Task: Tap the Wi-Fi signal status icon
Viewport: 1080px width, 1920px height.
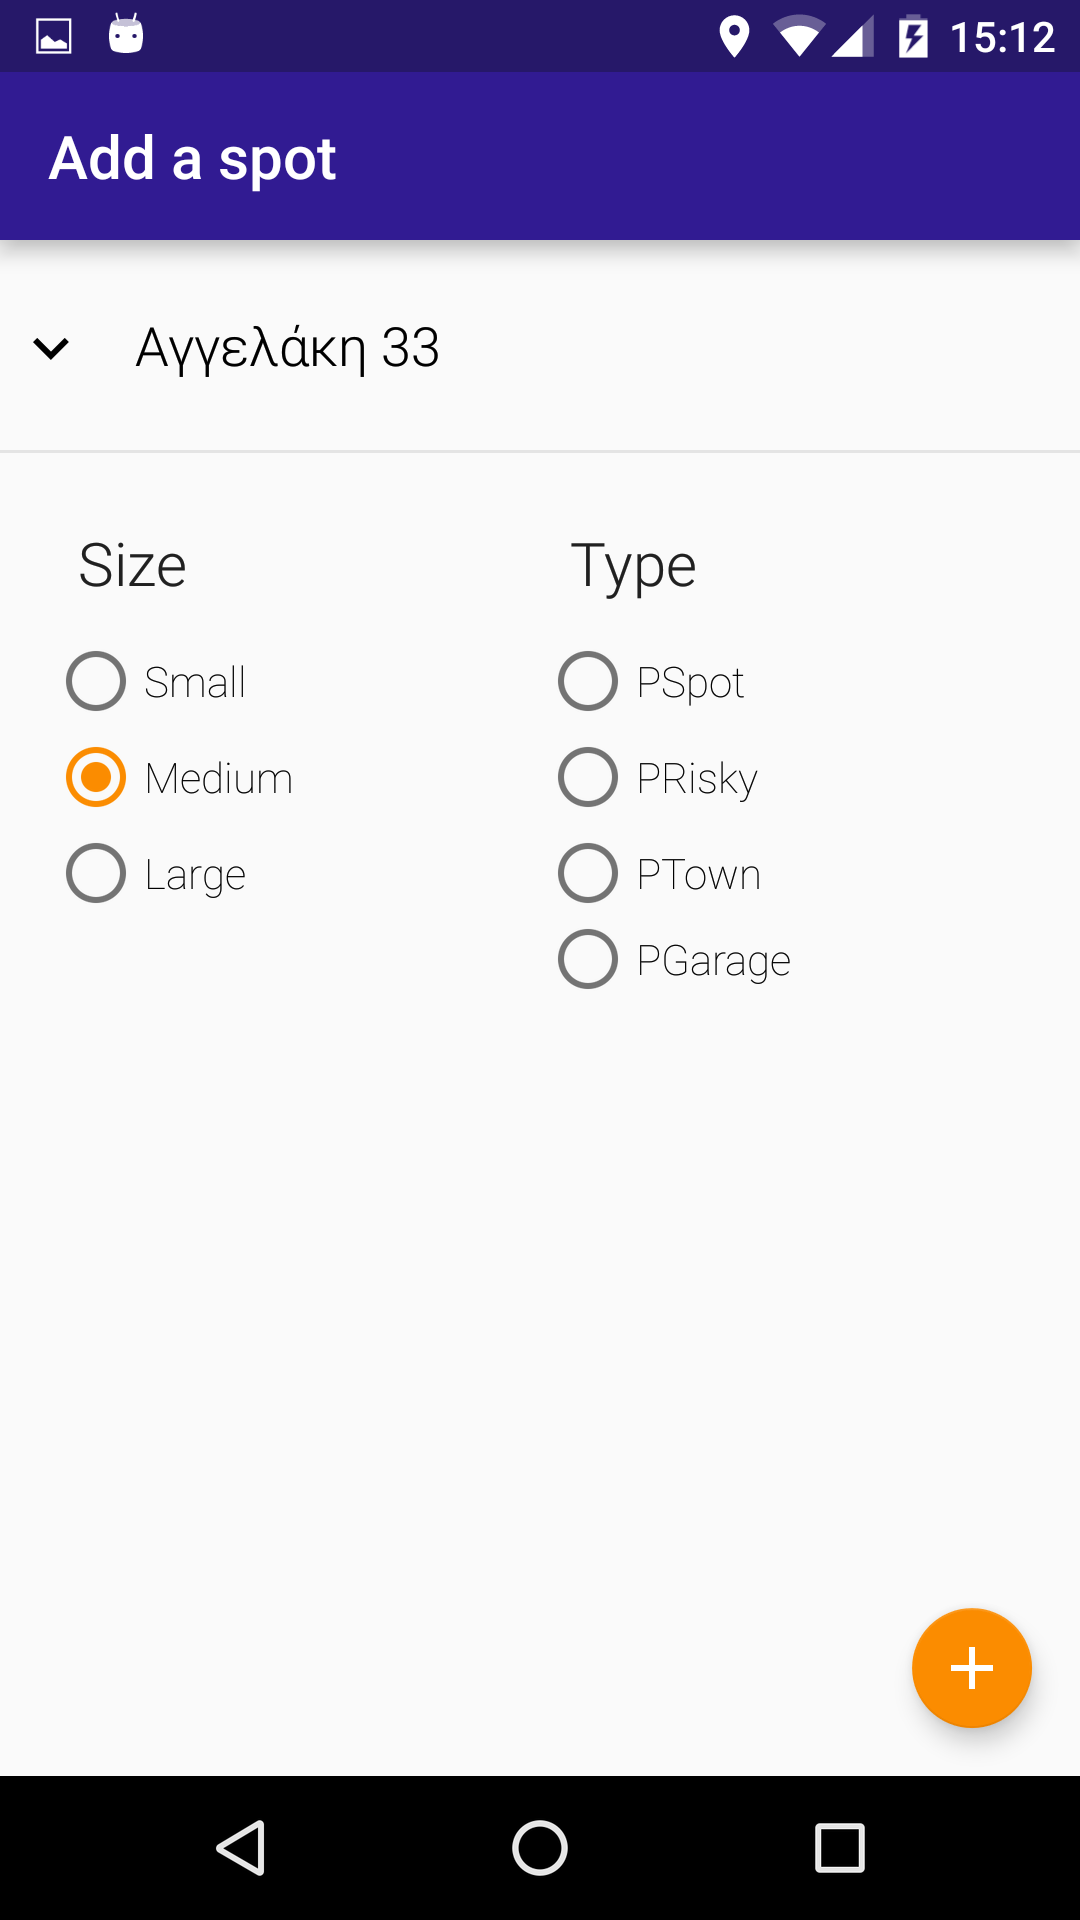Action: [797, 37]
